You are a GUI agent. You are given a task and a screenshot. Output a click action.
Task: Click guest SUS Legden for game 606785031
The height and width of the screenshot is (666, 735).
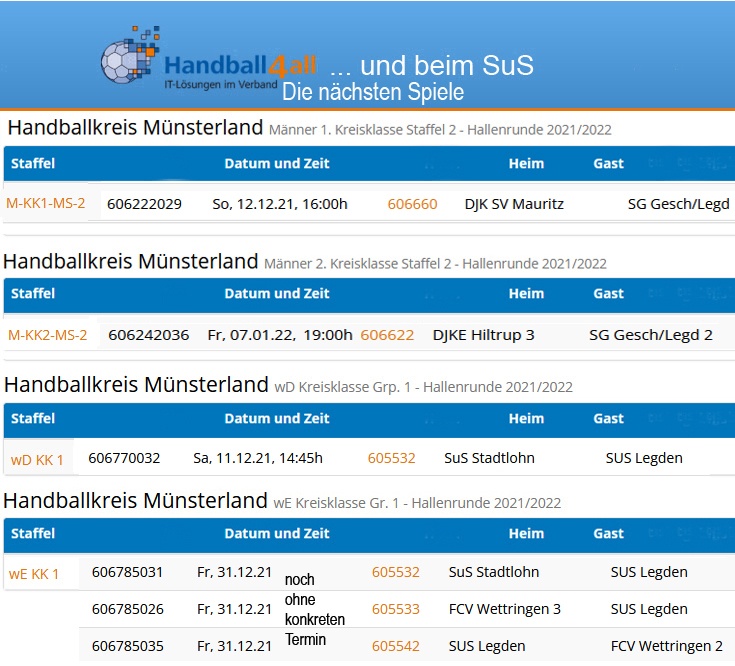tap(649, 572)
